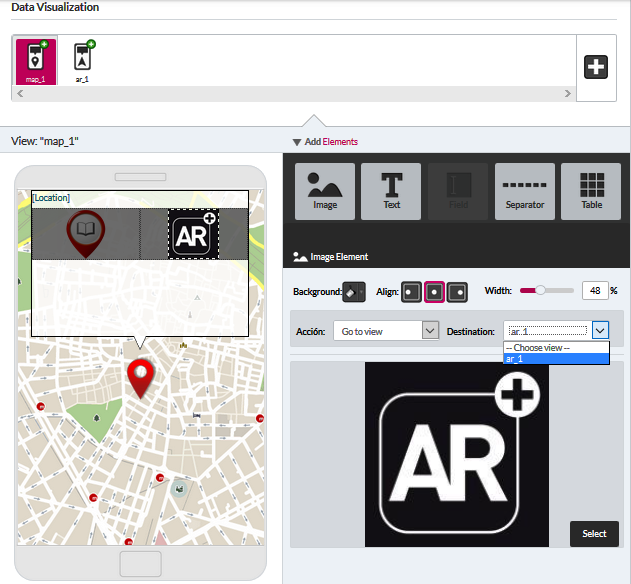Click the Width slider handle
The image size is (631, 584).
tap(540, 290)
